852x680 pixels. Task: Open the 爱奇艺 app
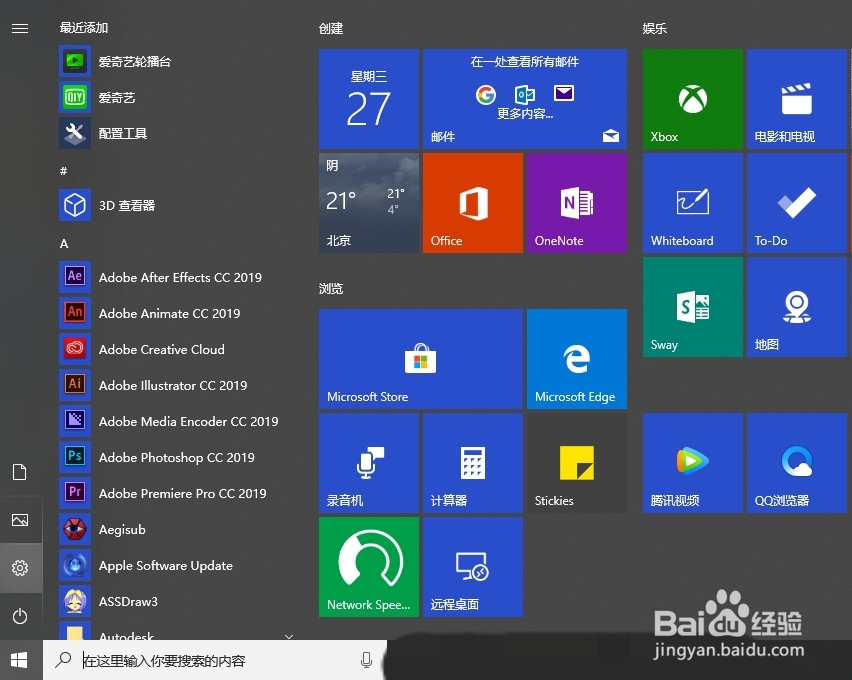tap(177, 97)
